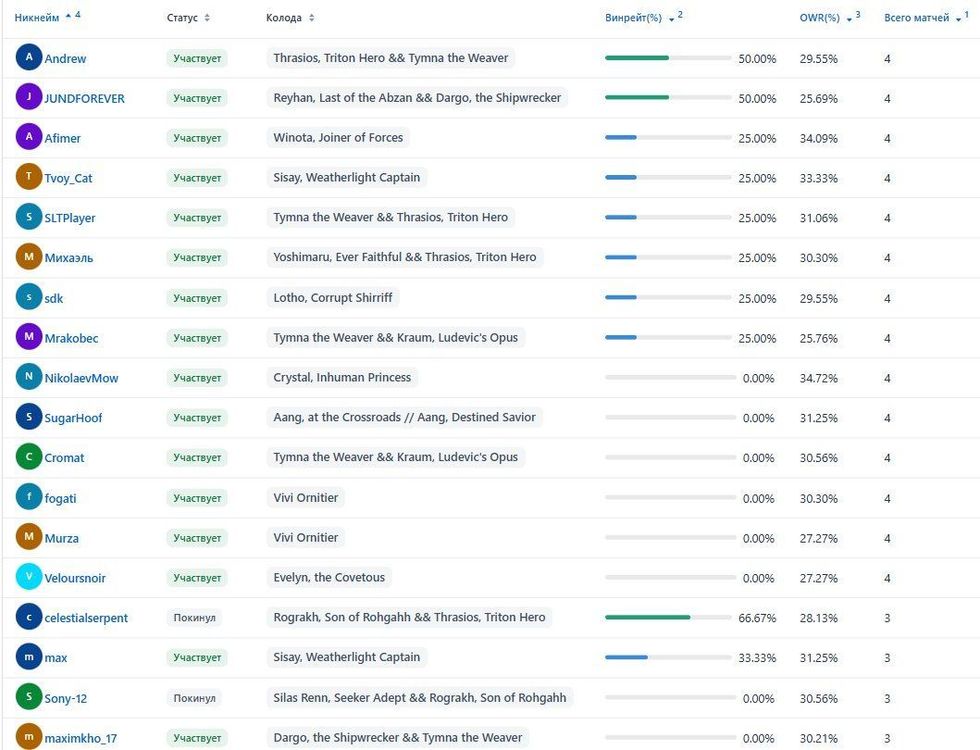This screenshot has width=980, height=750.
Task: Click Tvoy_Cat's orange avatar icon
Action: click(x=29, y=177)
